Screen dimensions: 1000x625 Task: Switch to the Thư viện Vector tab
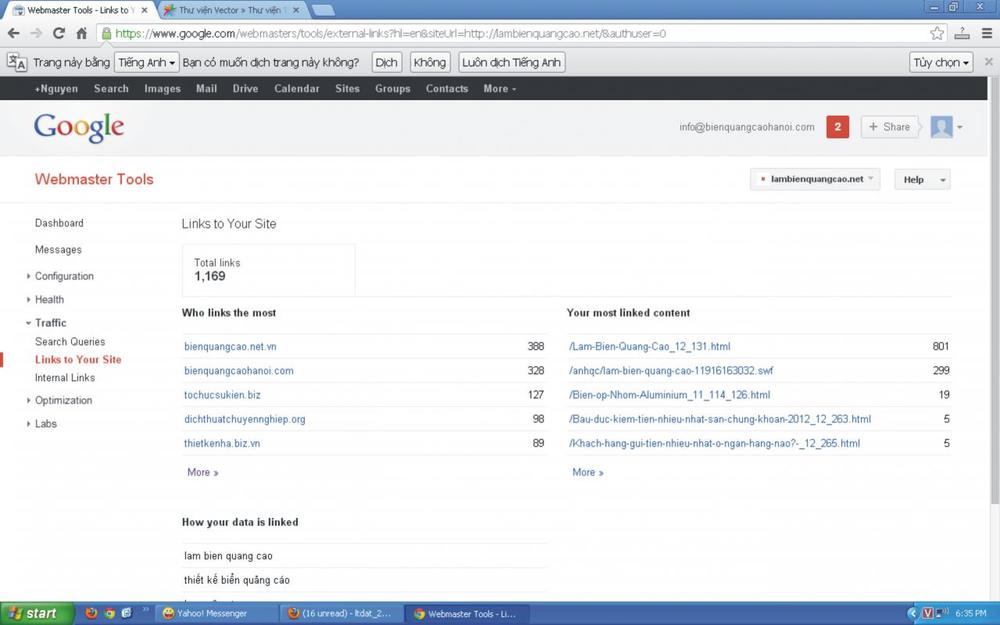(x=232, y=10)
